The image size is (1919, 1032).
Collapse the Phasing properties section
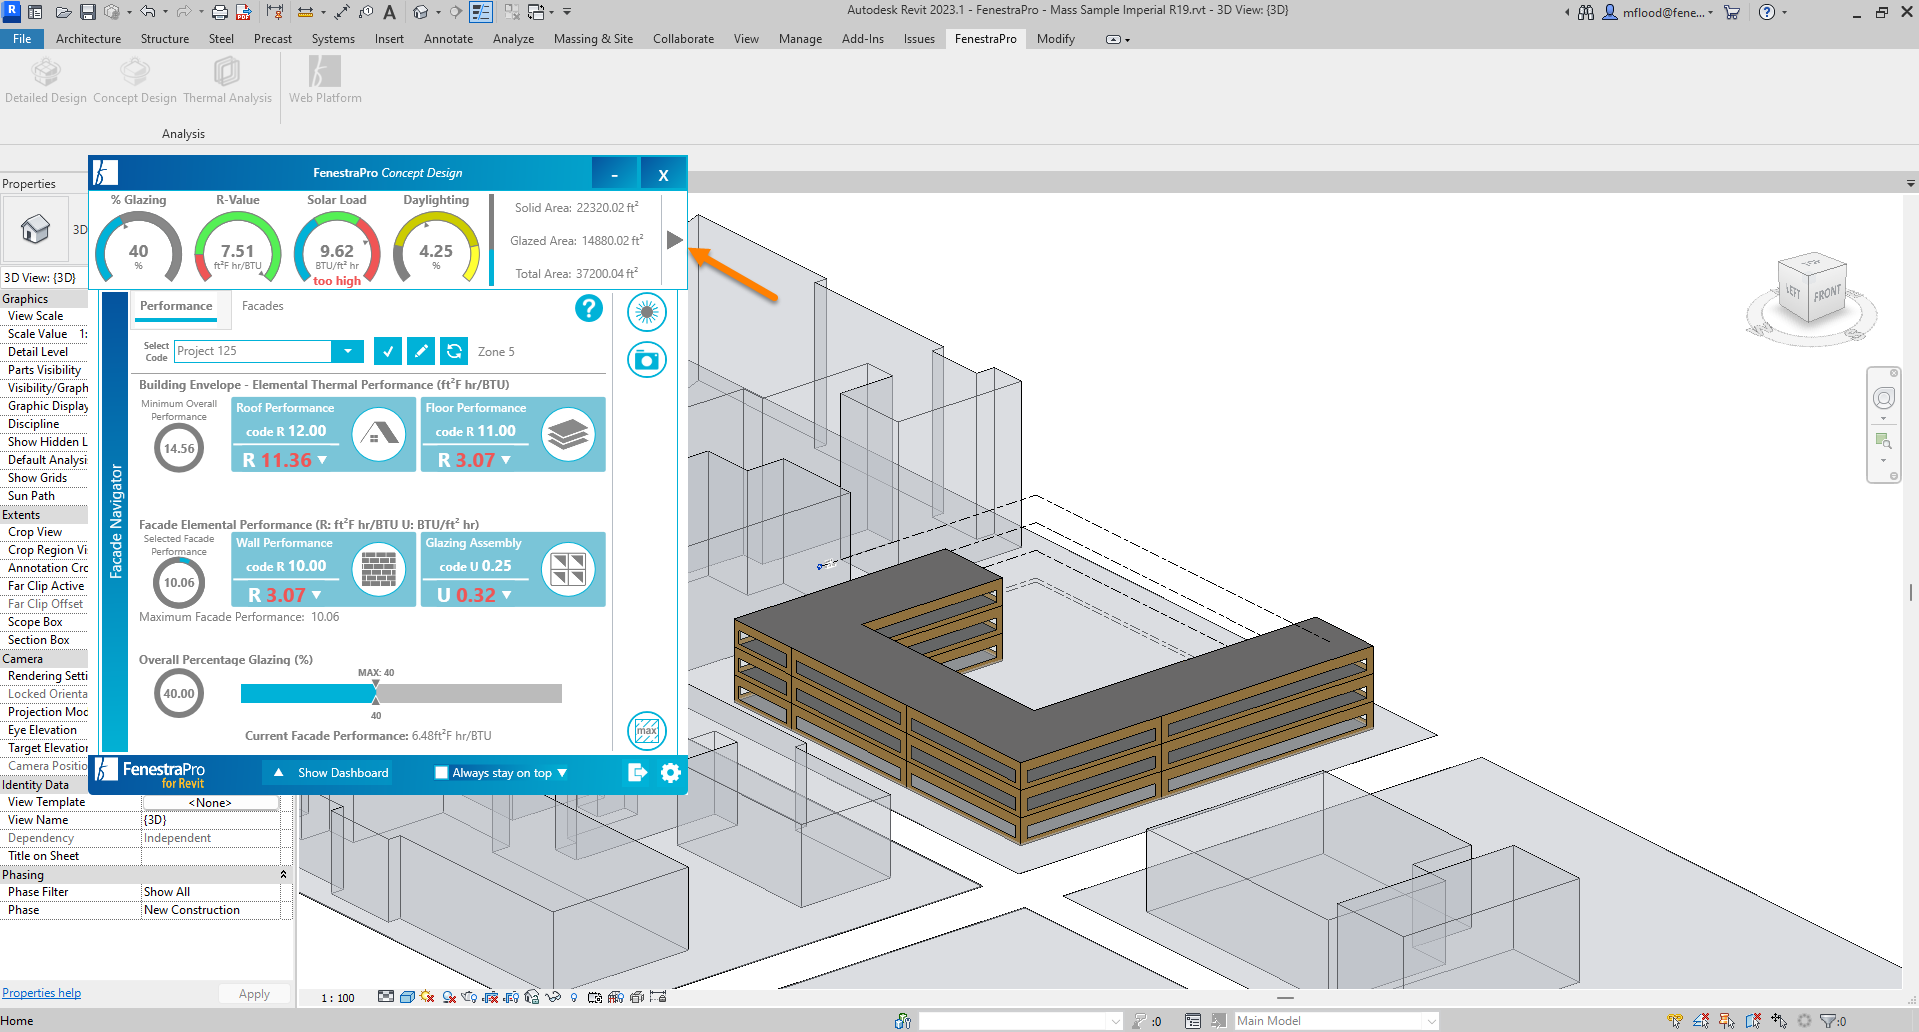(x=283, y=875)
